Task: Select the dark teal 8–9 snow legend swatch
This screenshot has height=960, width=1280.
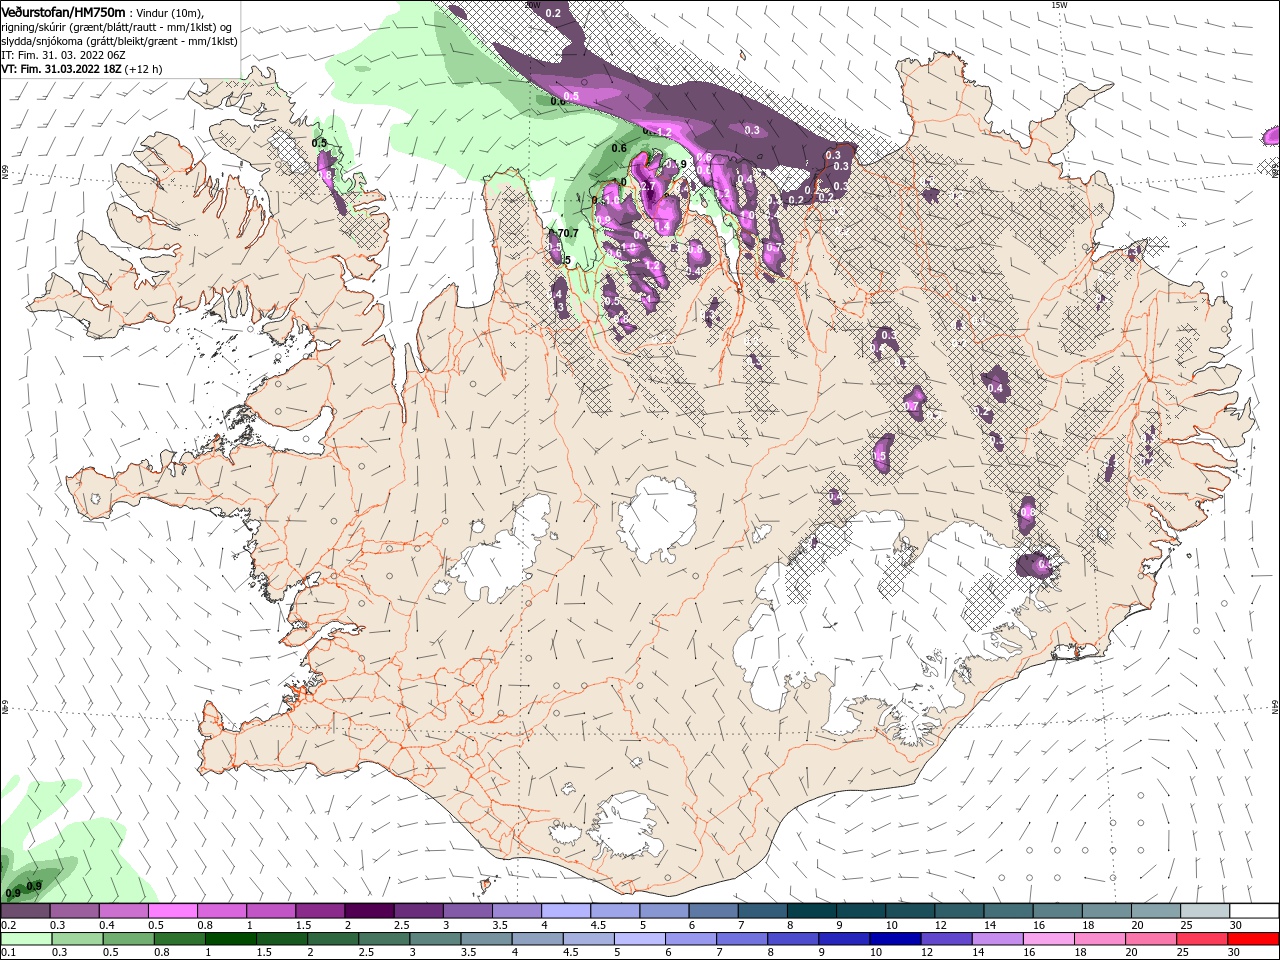Action: tap(811, 911)
